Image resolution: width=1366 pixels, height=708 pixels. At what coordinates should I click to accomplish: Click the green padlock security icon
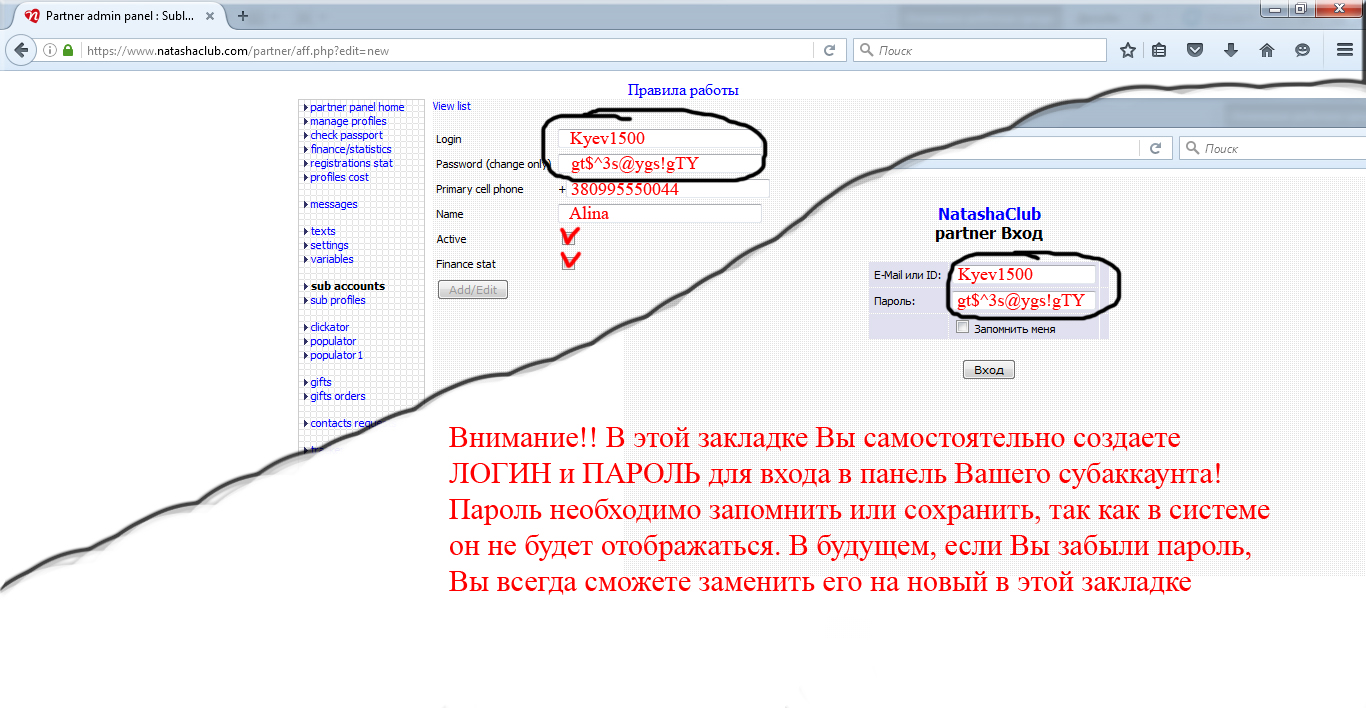(x=68, y=50)
